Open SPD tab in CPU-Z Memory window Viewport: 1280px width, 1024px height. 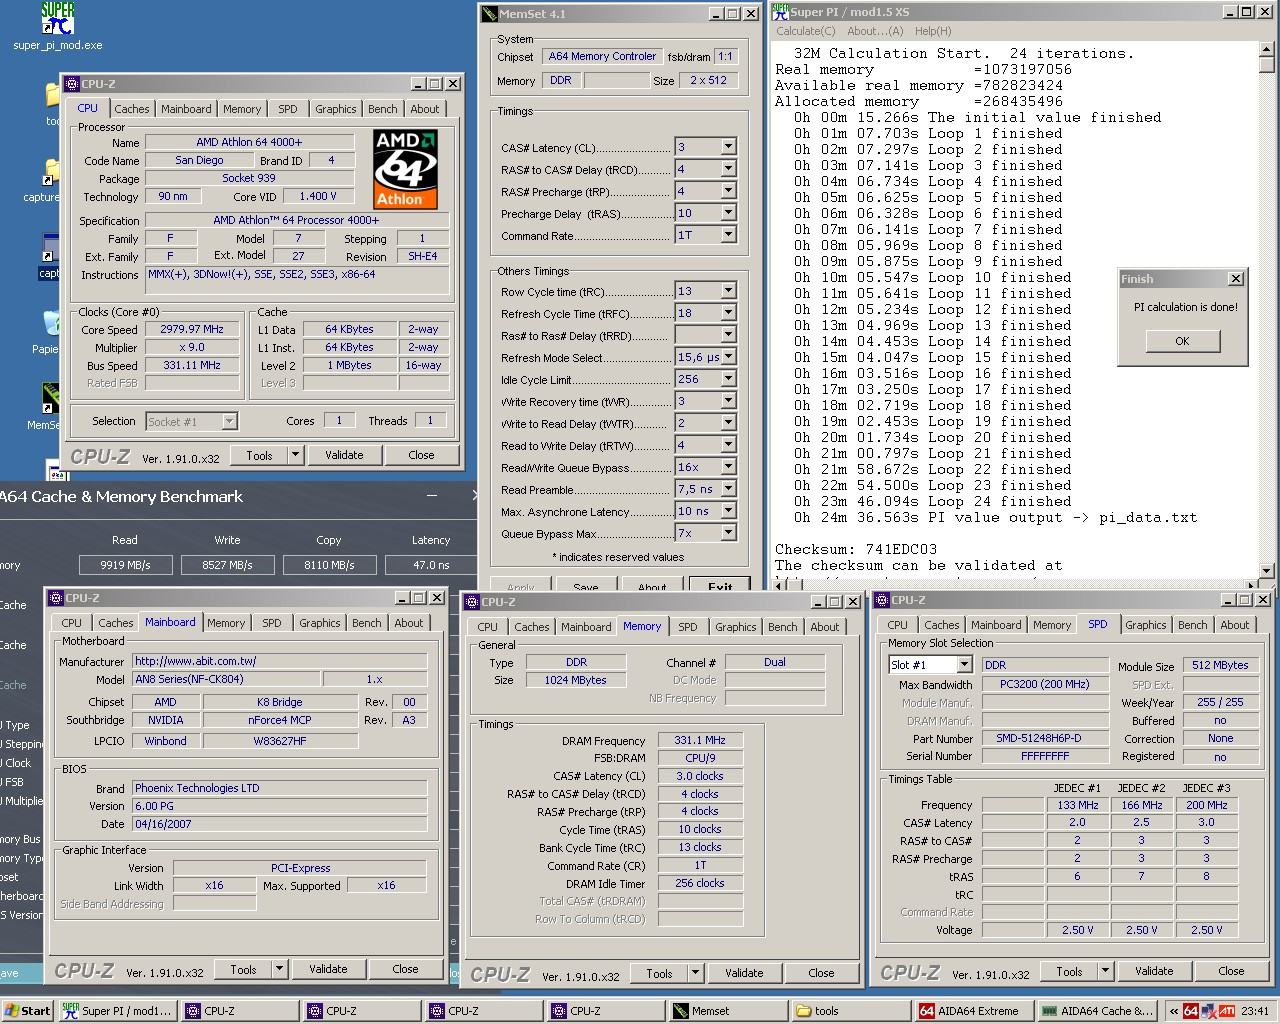click(688, 627)
